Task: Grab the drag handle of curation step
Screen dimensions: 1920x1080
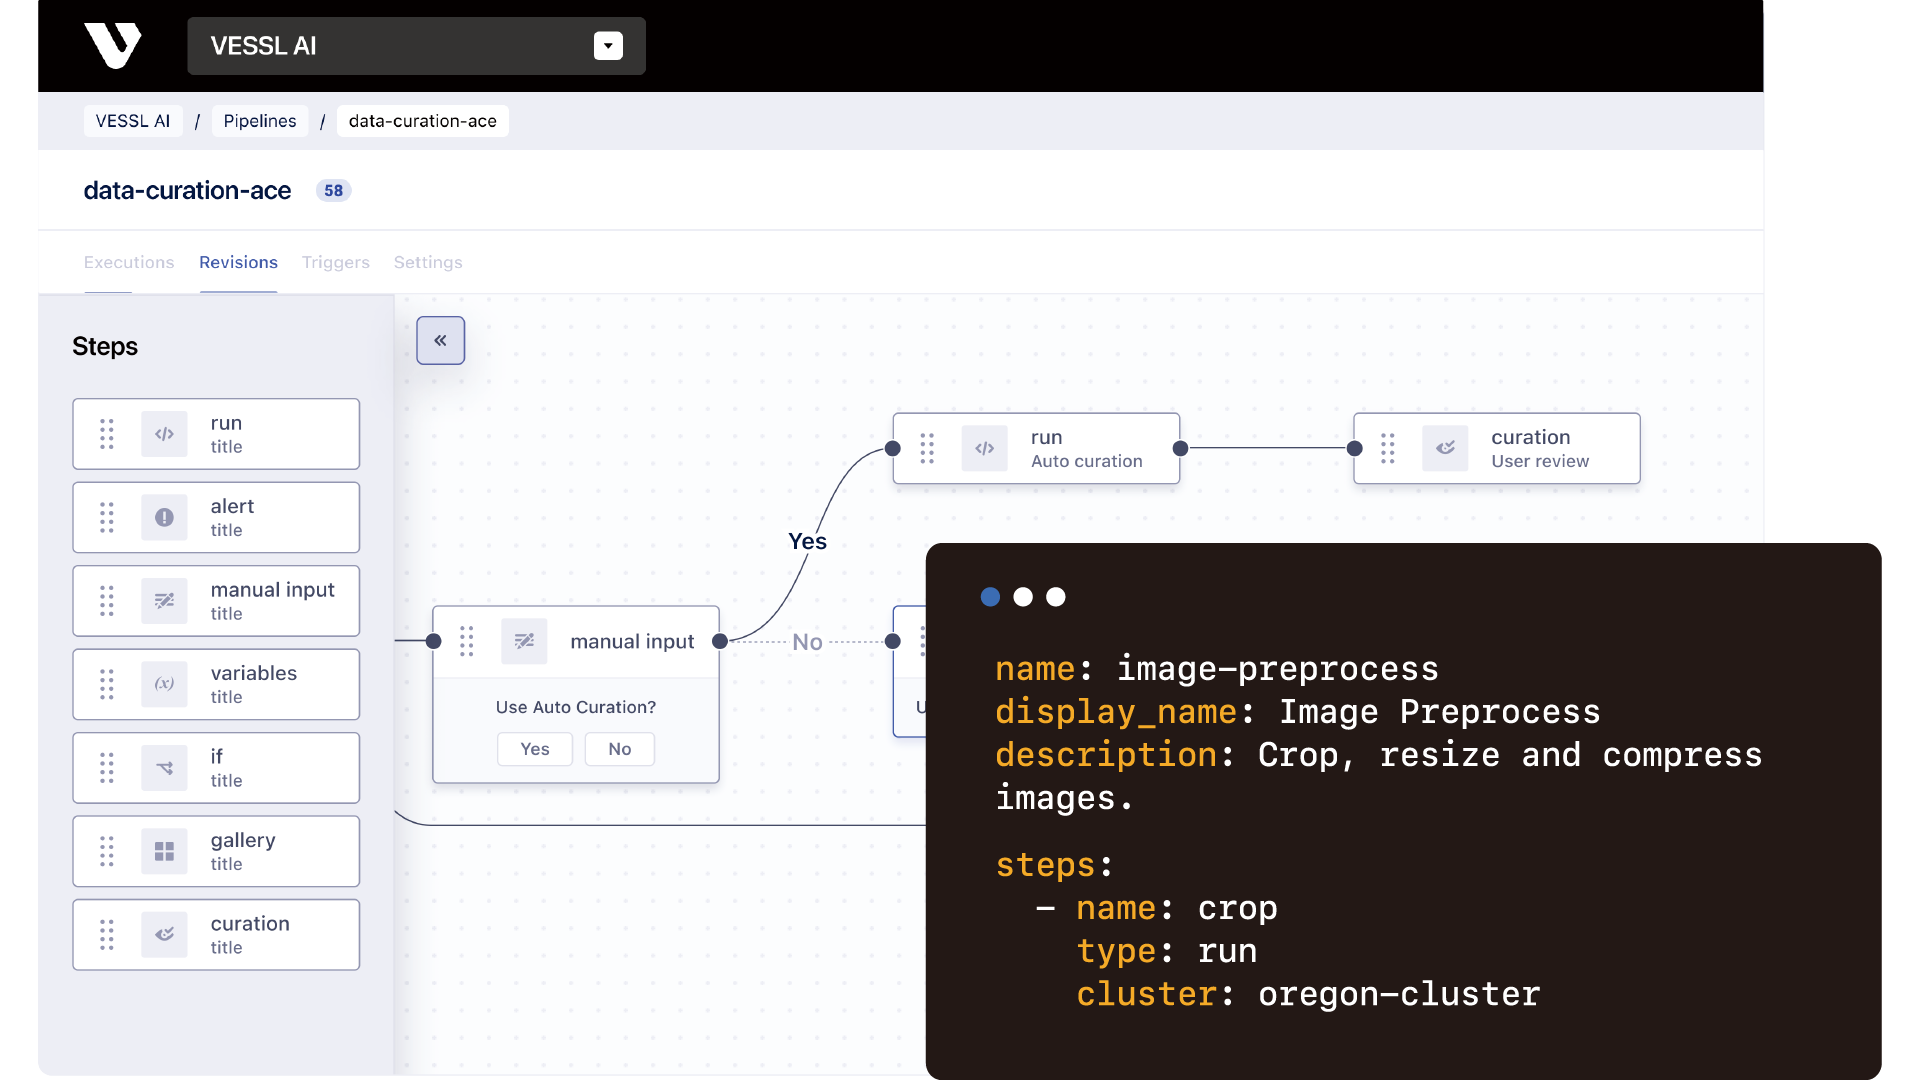Action: tap(107, 935)
